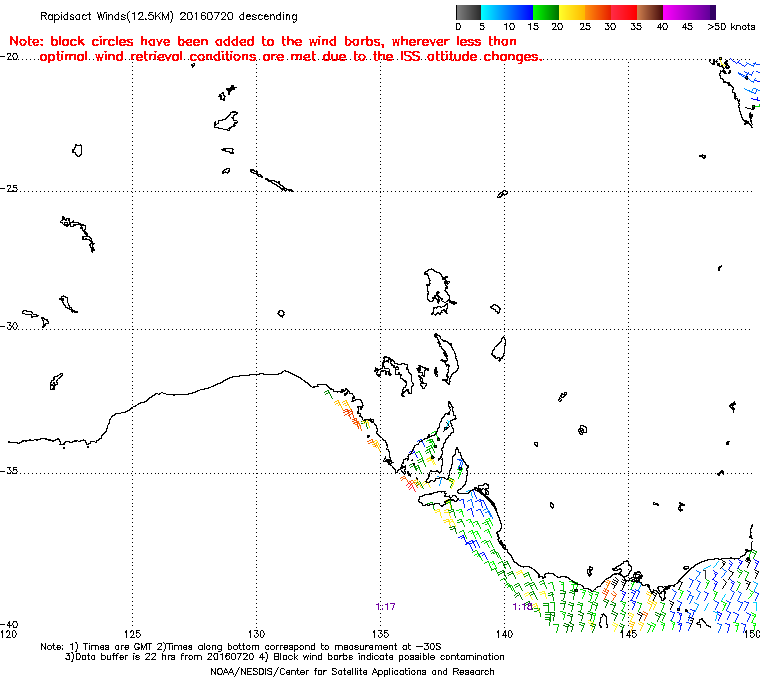The height and width of the screenshot is (688, 760).
Task: Pick the magenta 40–45 knot legend swatch
Action: coord(676,12)
